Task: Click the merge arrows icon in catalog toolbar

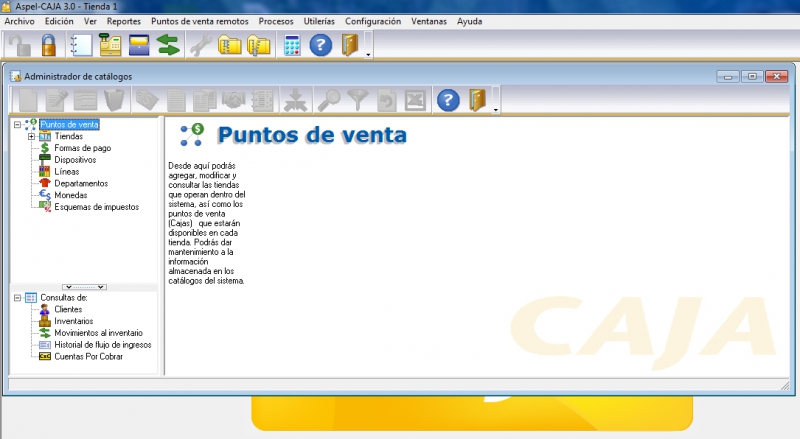Action: [x=295, y=100]
